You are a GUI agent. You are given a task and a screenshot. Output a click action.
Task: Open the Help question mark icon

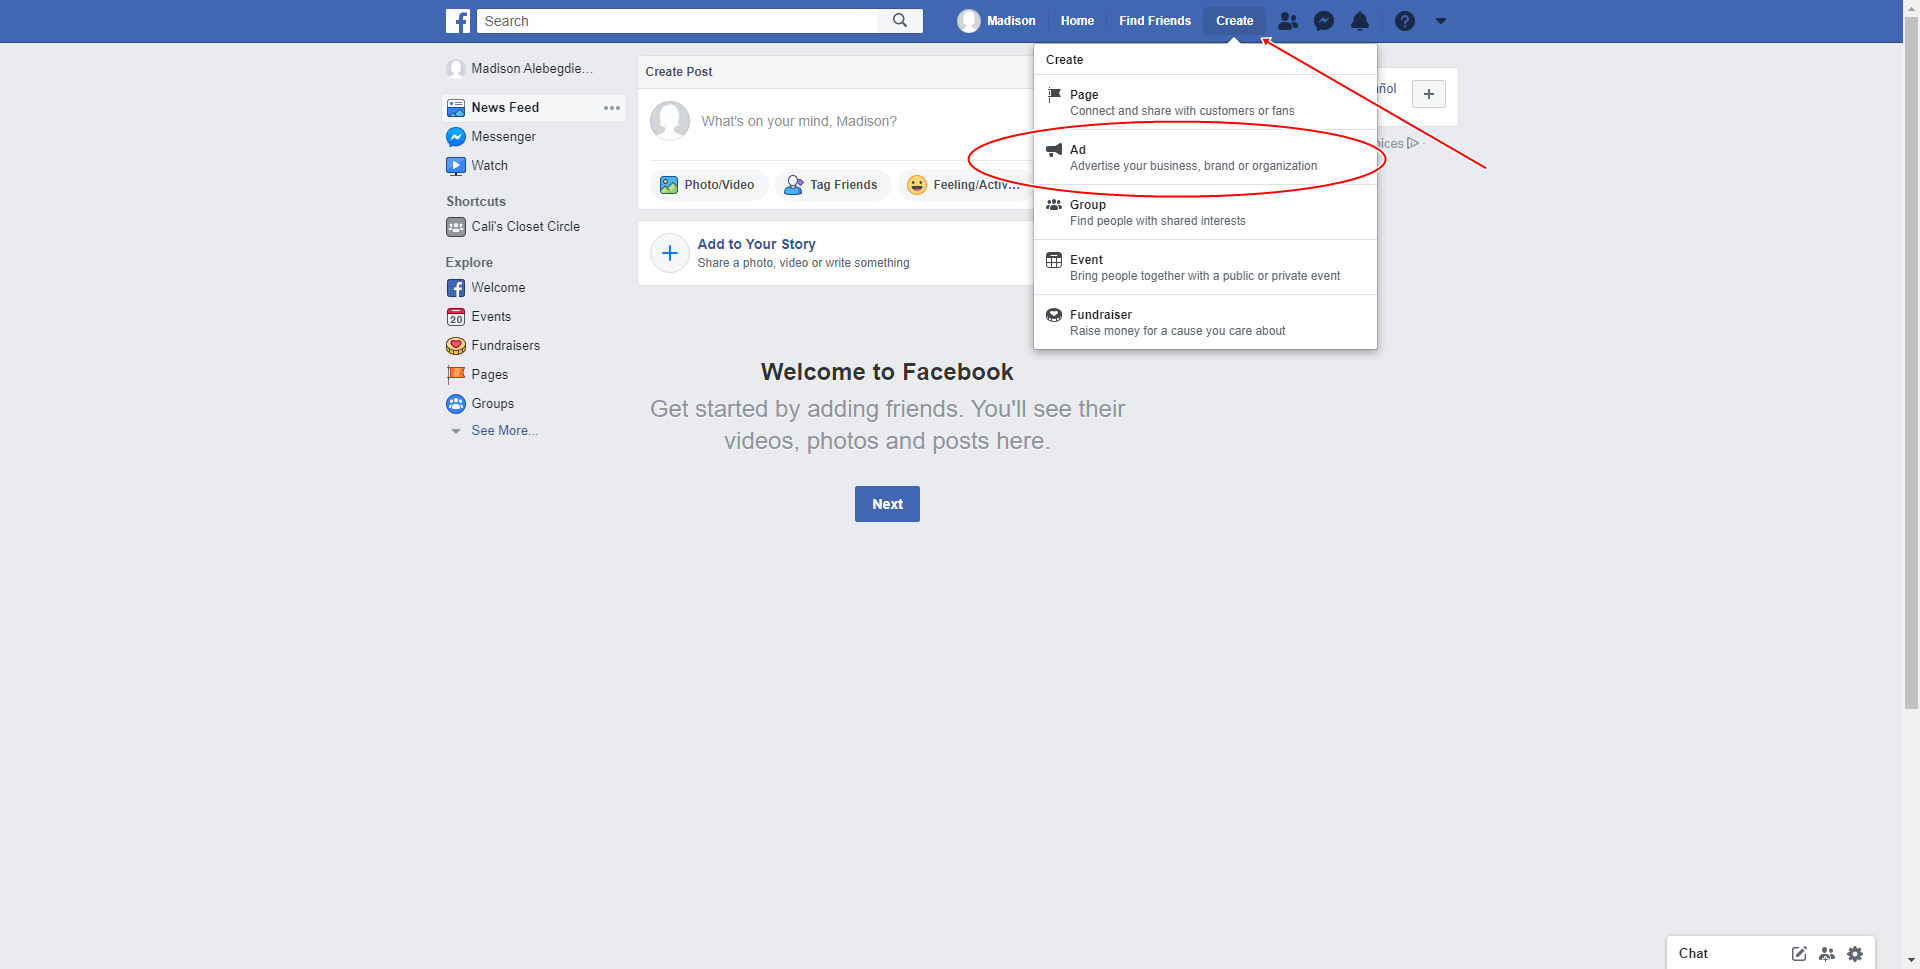click(x=1404, y=20)
